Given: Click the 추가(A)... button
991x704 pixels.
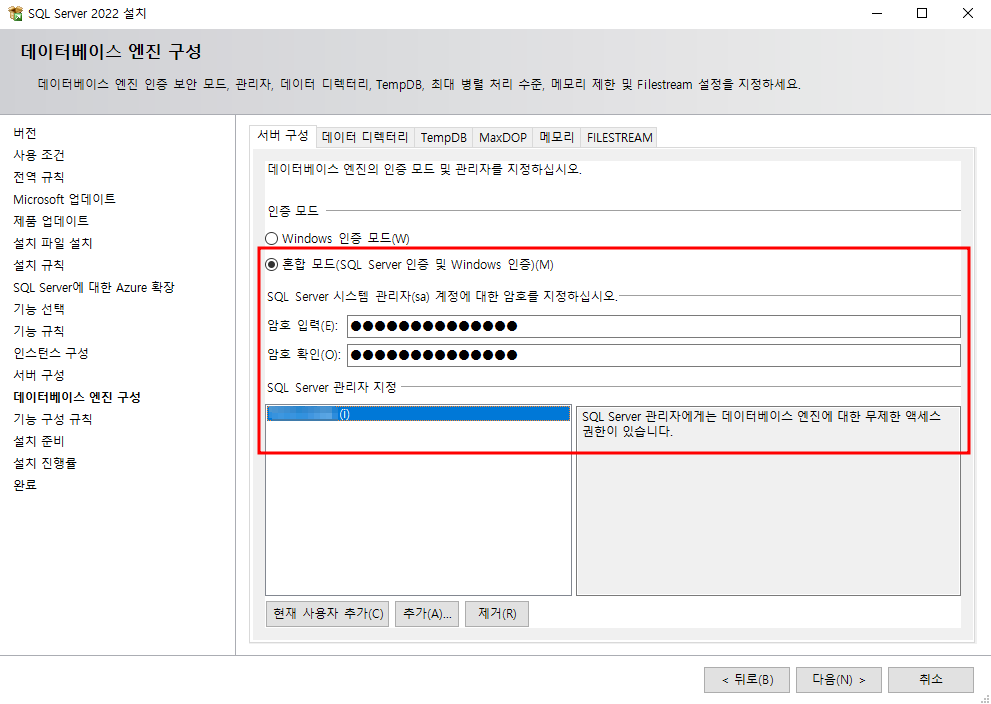Looking at the screenshot, I should 427,614.
